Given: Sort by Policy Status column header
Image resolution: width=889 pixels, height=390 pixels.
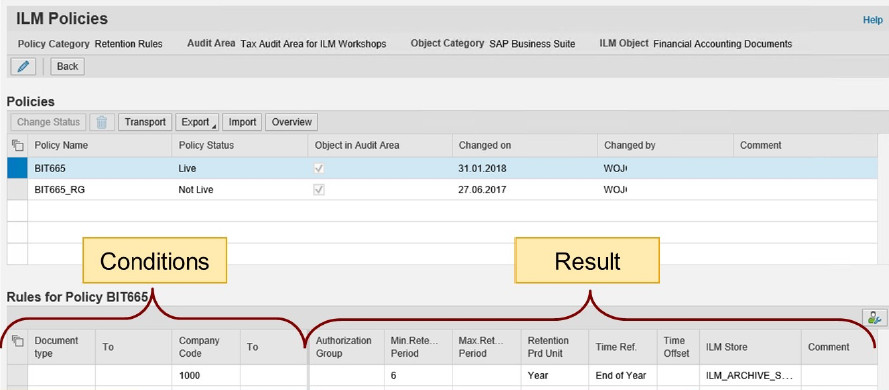Looking at the screenshot, I should (x=206, y=145).
